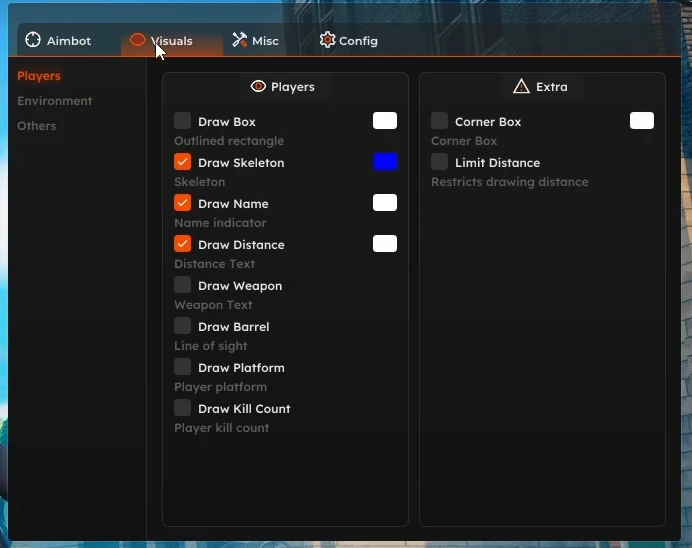Pick the Corner Box color swatch
This screenshot has width=692, height=548.
[642, 121]
